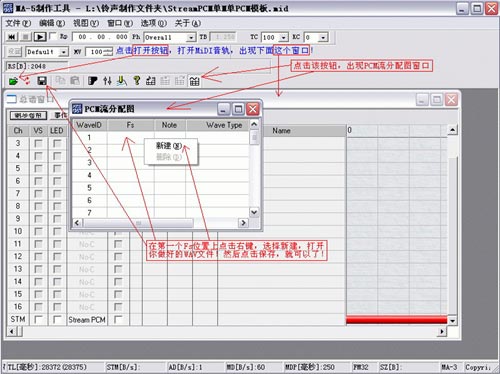Save the file with floppy disk icon
The image size is (500, 374).
pos(42,81)
